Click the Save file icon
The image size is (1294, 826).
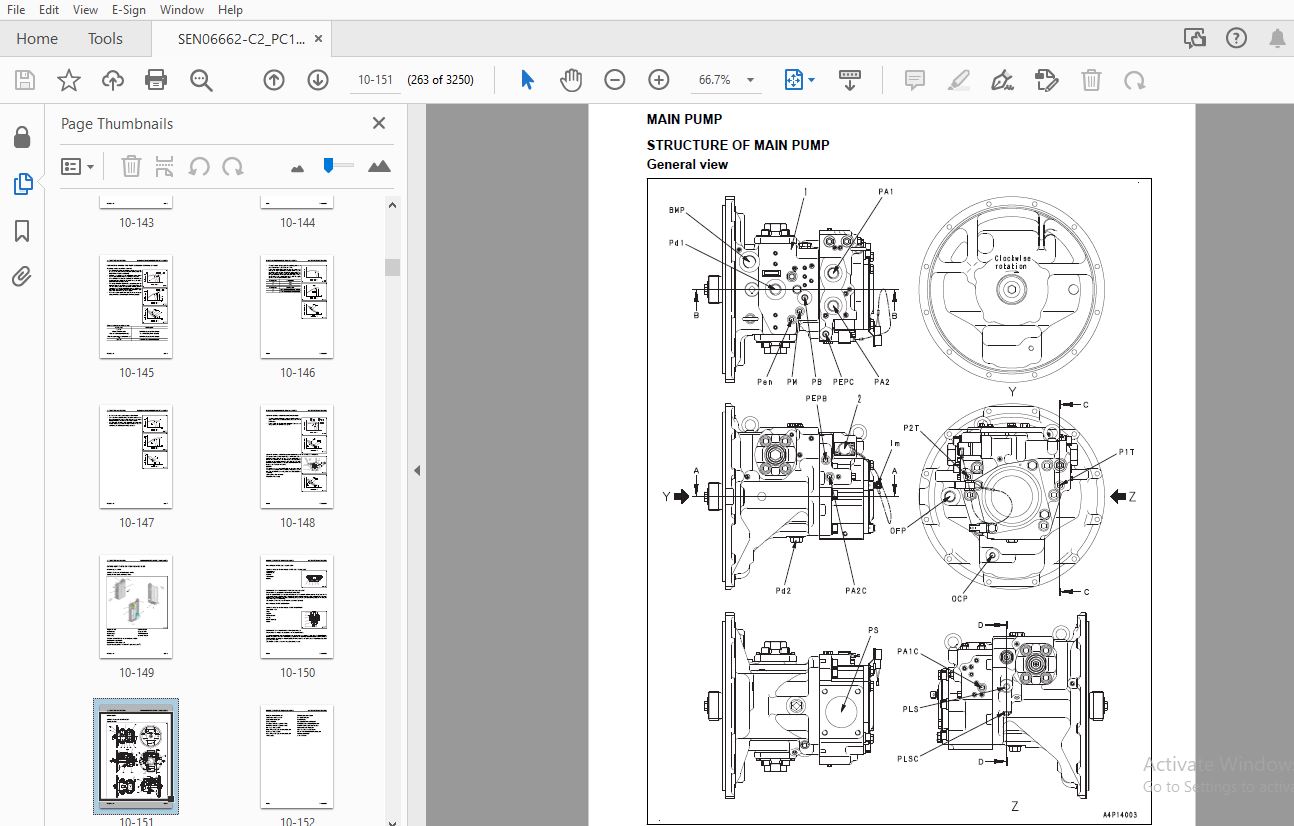(x=25, y=80)
